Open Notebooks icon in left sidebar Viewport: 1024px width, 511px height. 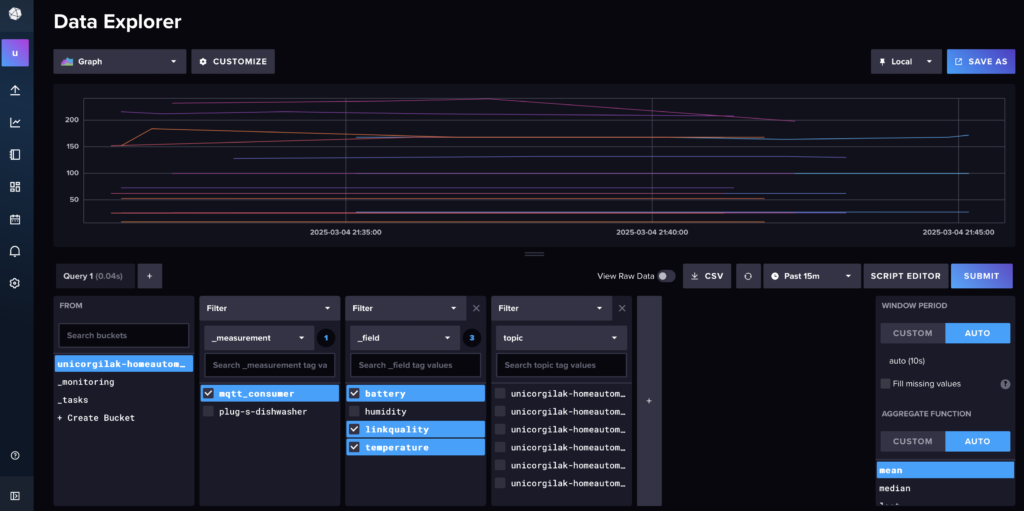(x=15, y=154)
